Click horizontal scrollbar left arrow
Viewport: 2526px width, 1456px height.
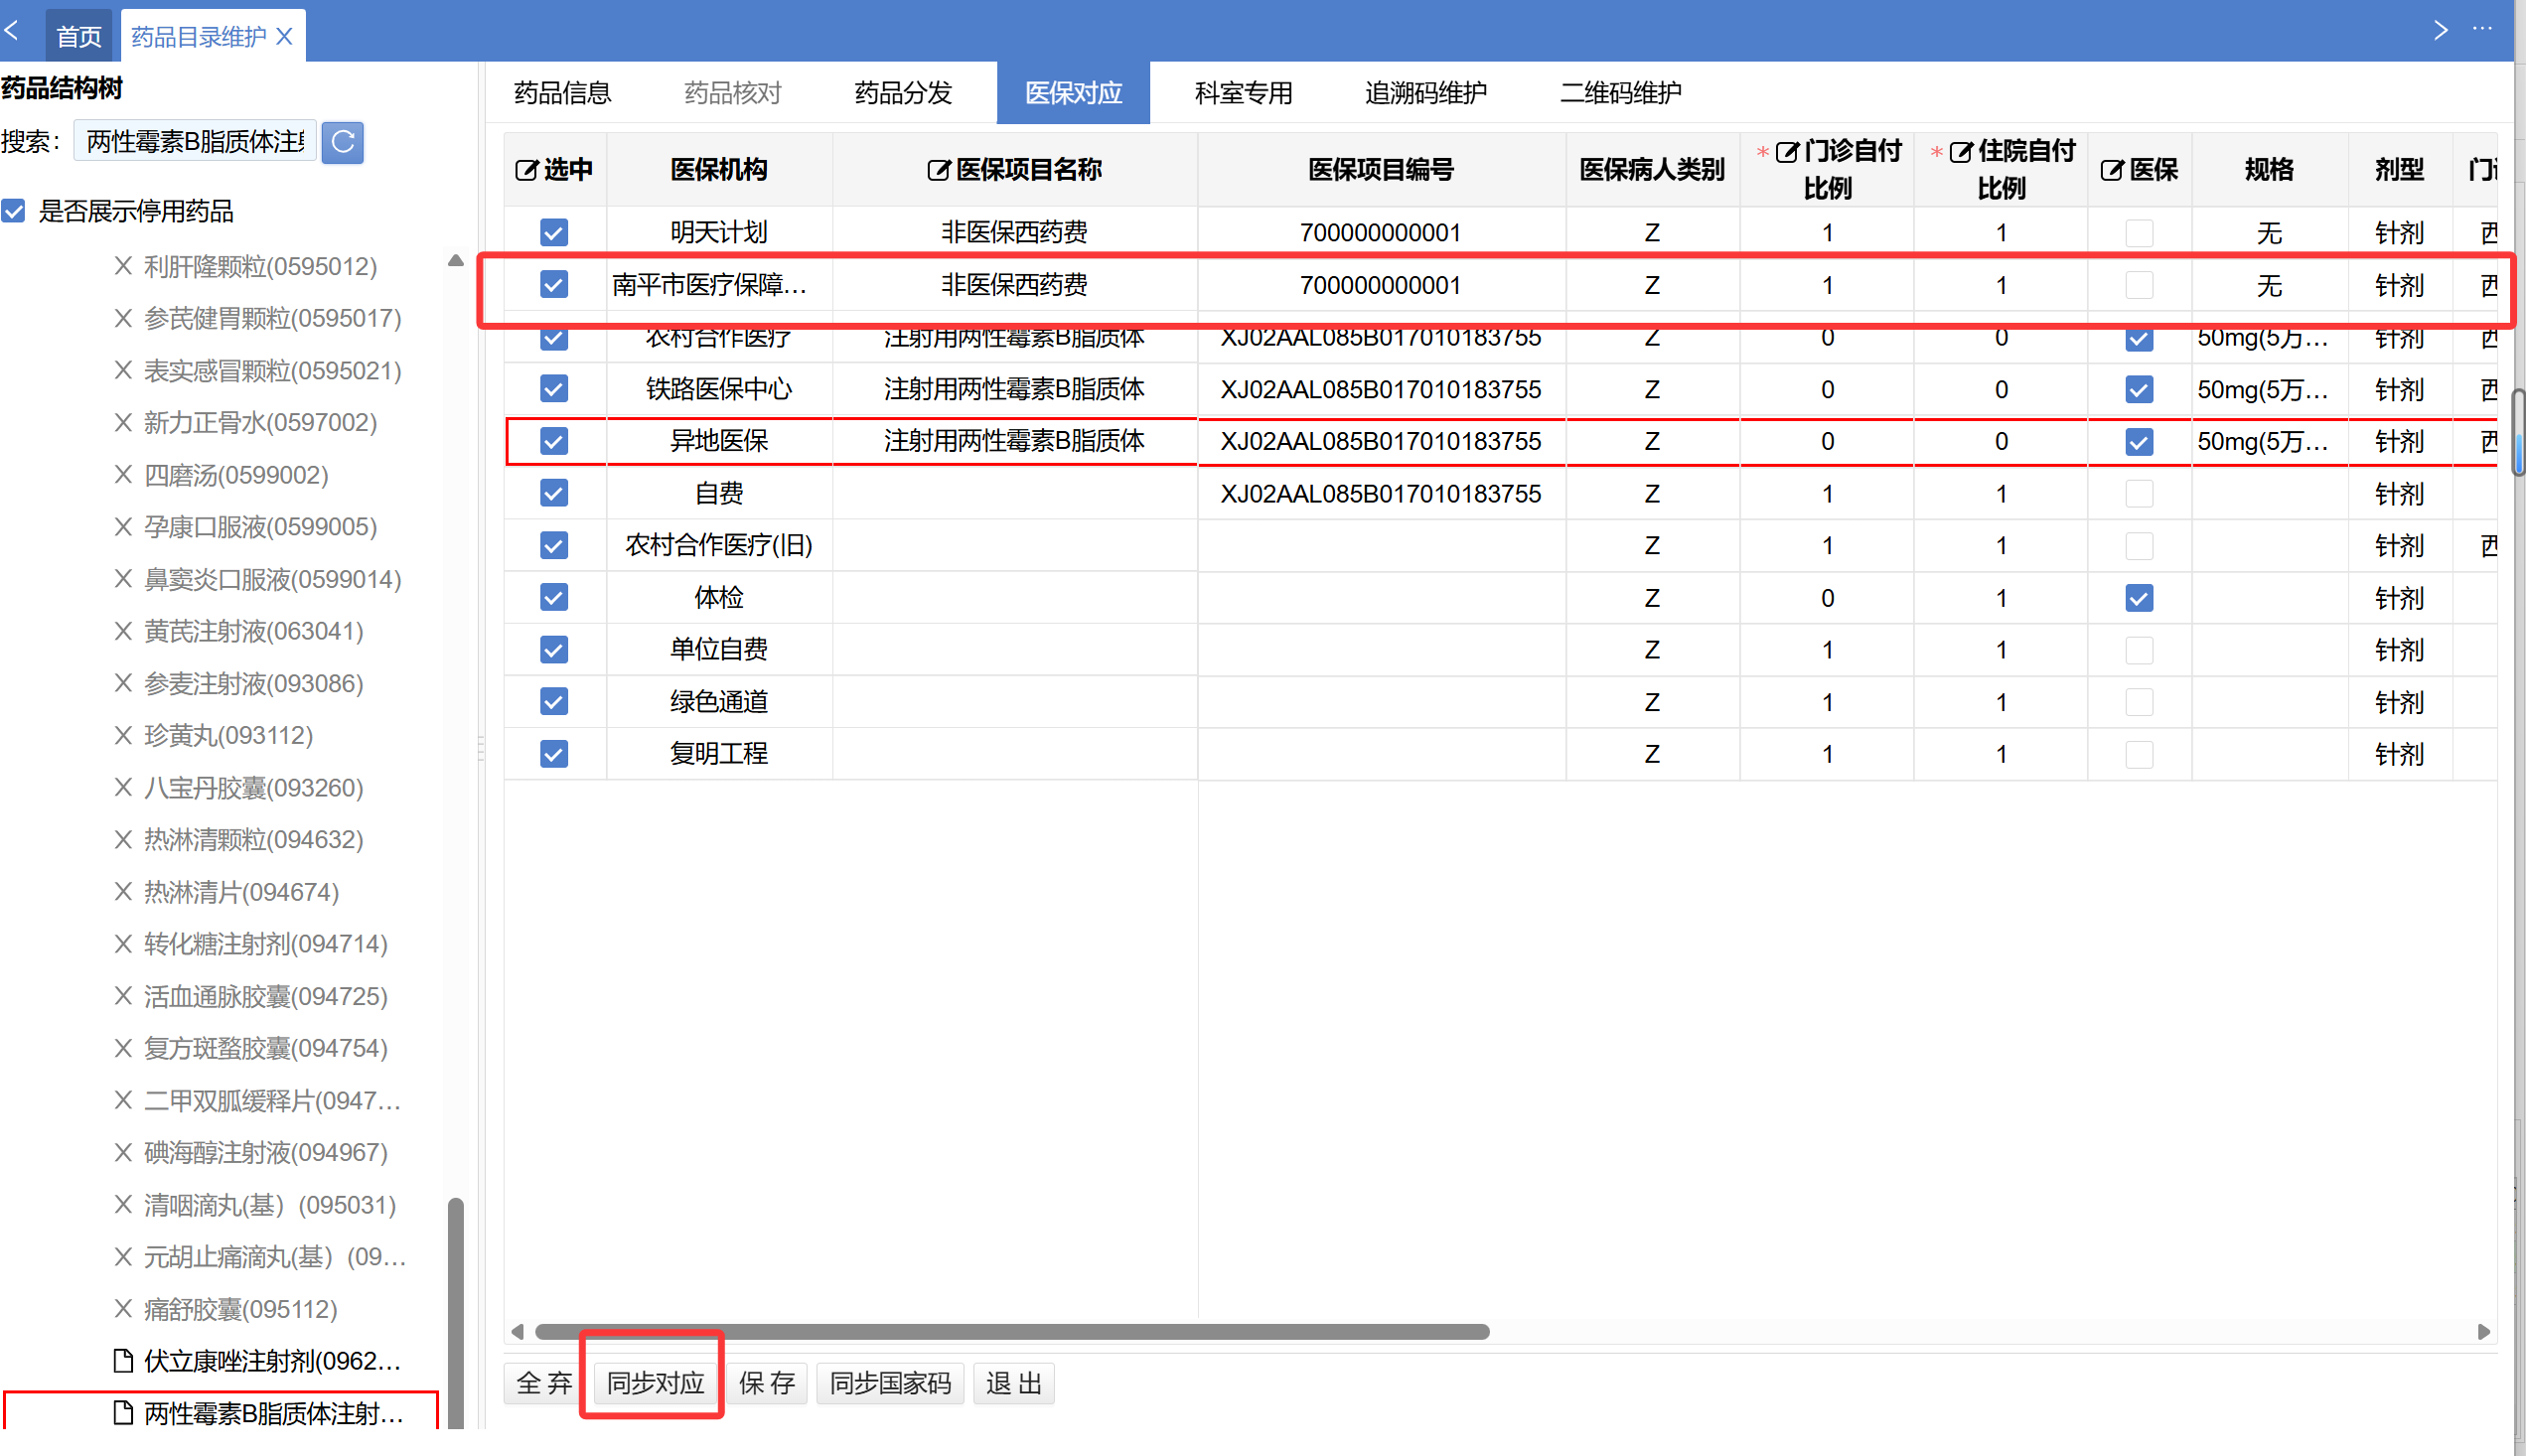click(x=517, y=1331)
